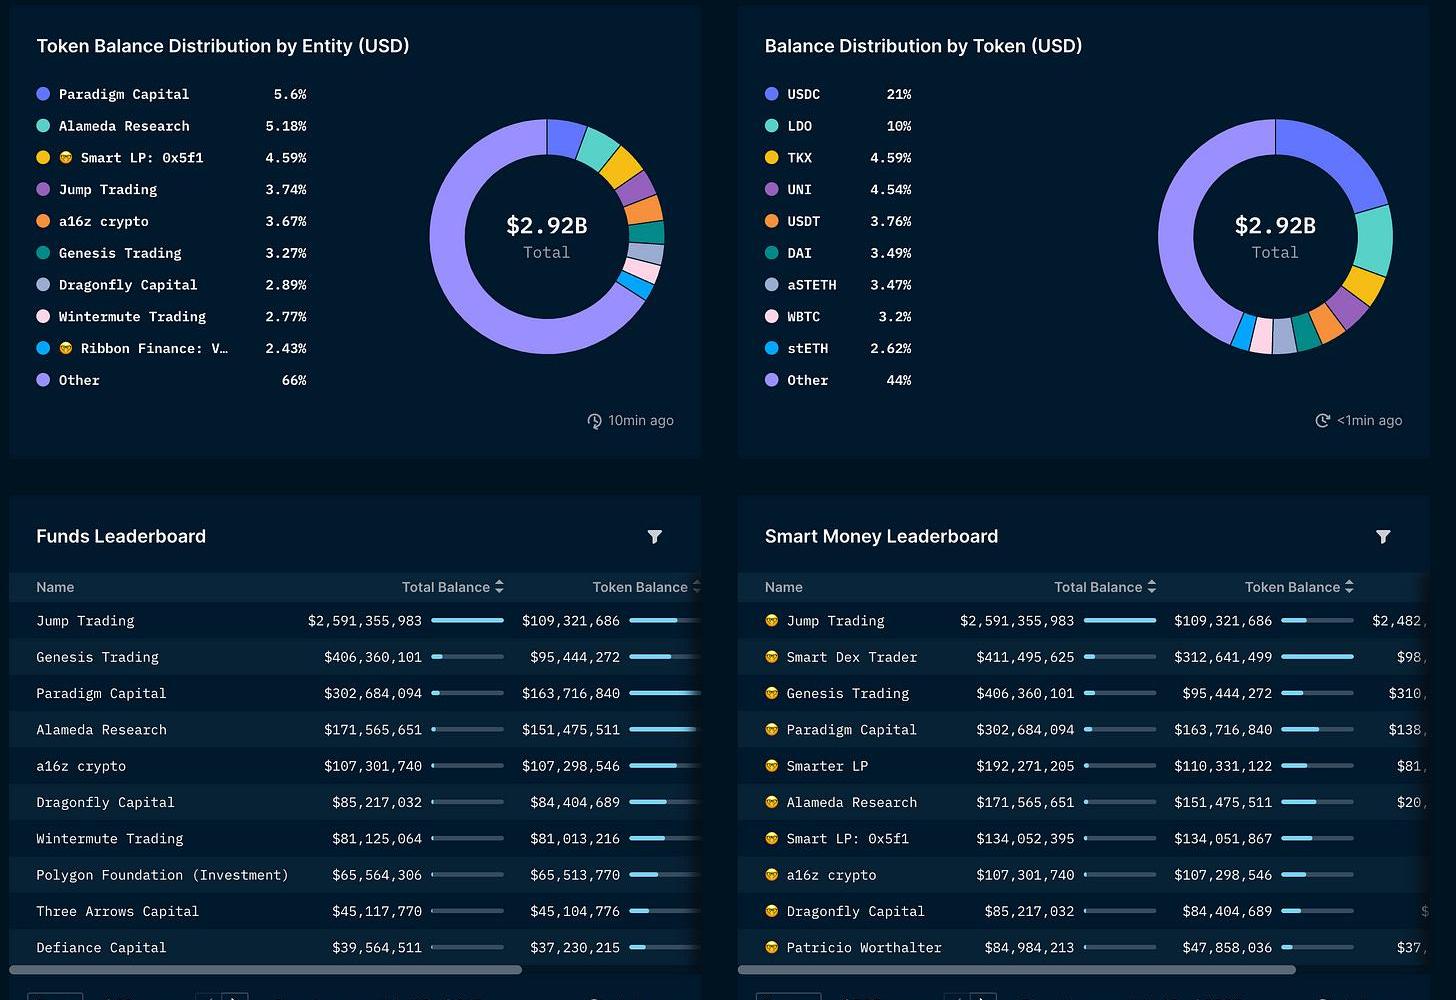Select a16z crypto legend entry
The width and height of the screenshot is (1456, 1000).
click(171, 222)
